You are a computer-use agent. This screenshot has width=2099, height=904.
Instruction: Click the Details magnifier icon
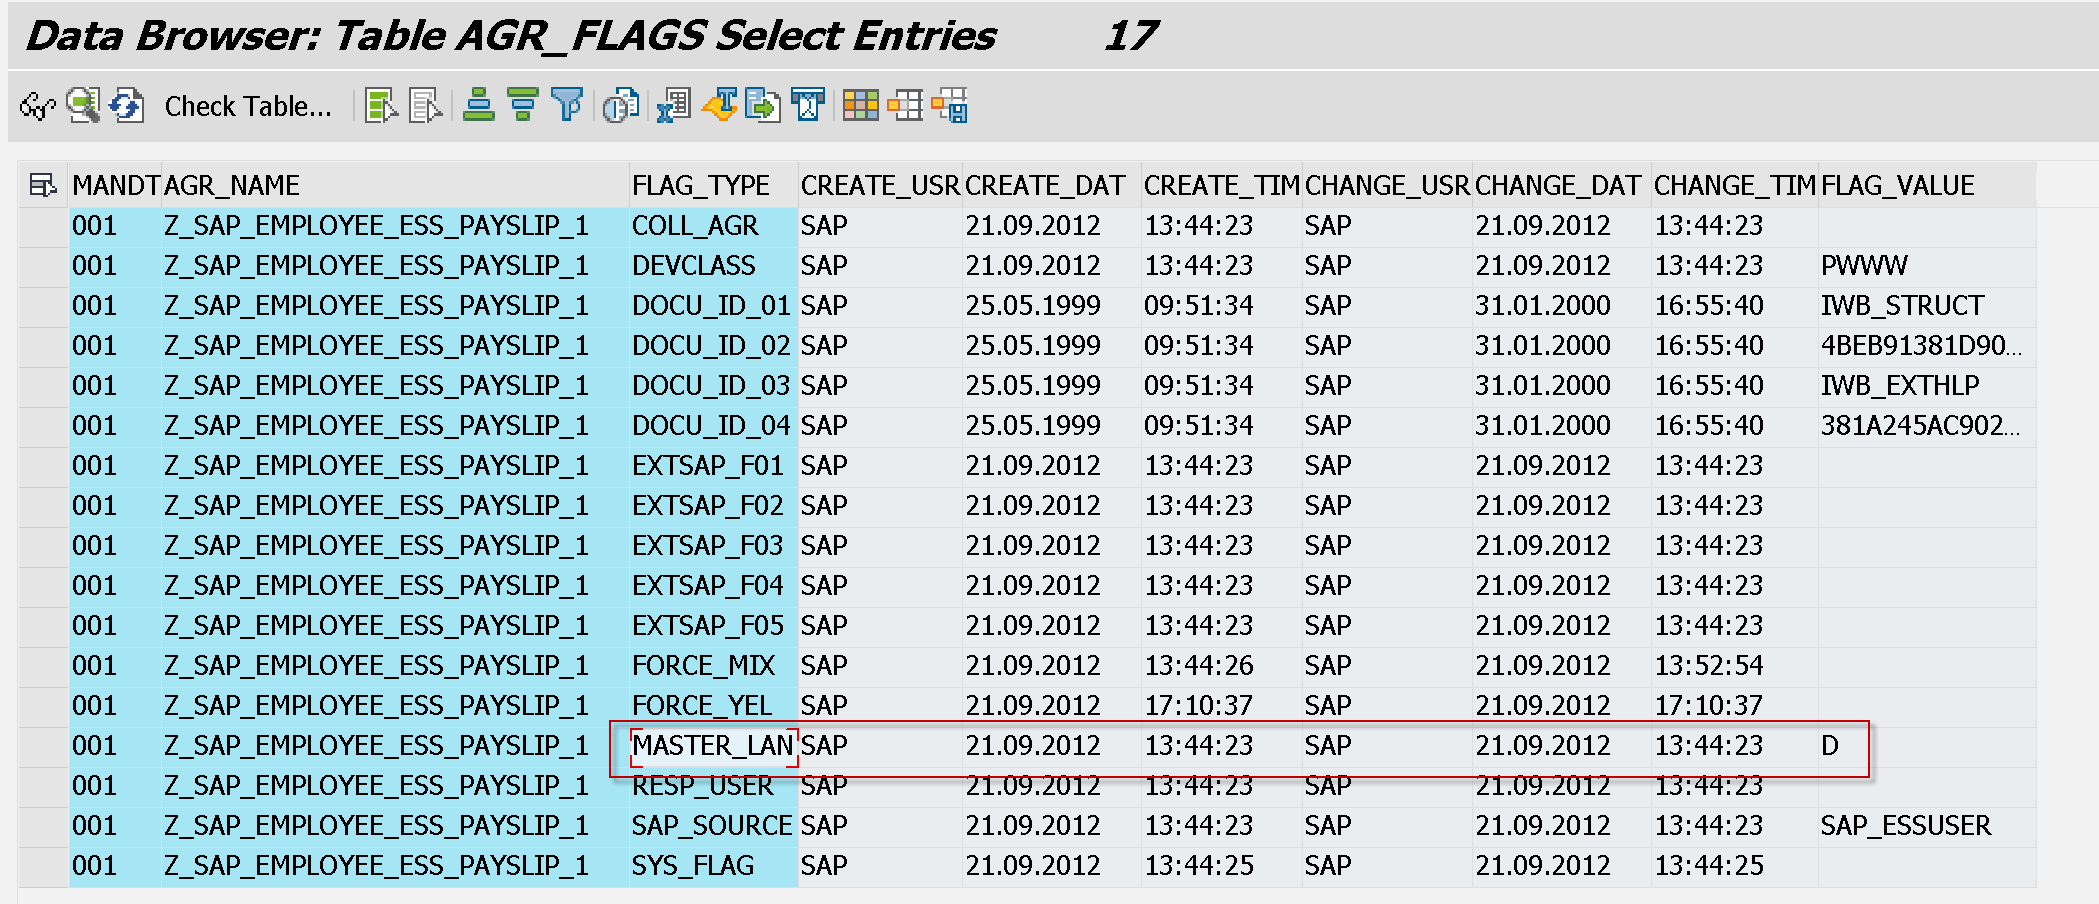click(83, 106)
